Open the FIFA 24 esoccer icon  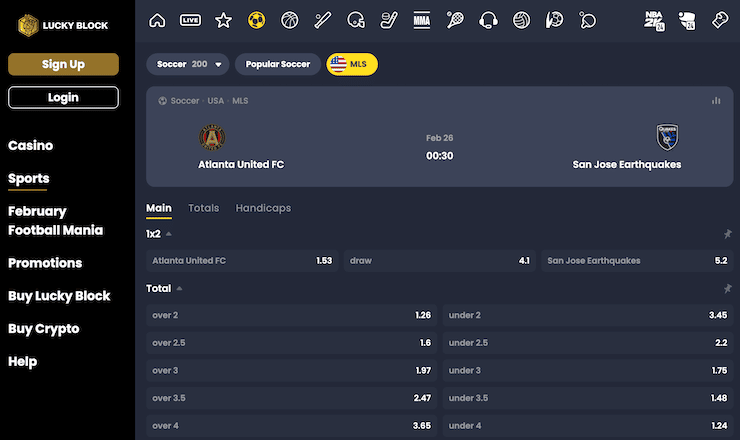687,20
